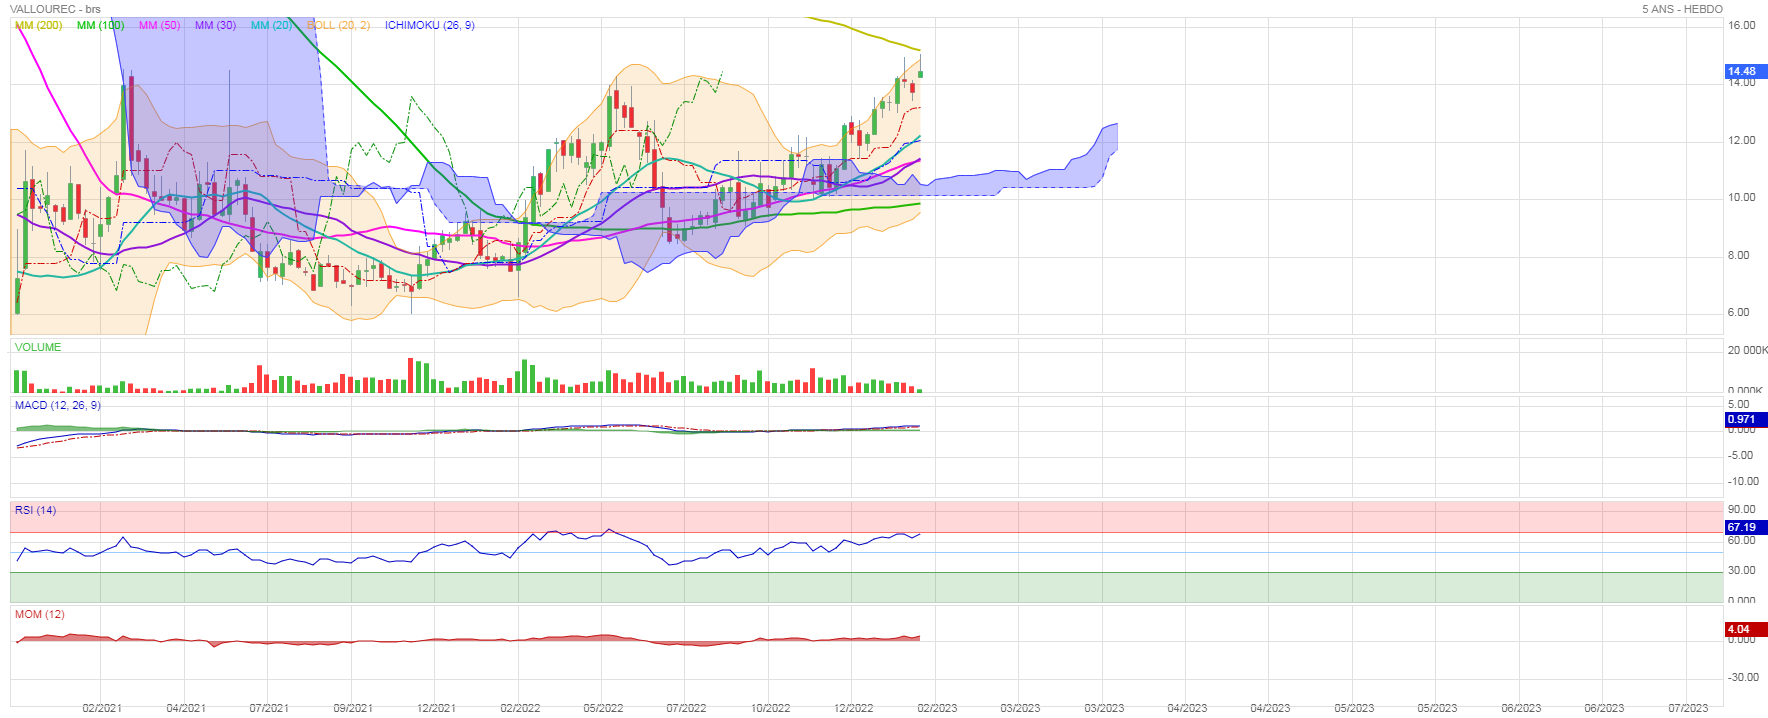Click the RSI (14) panel label
Viewport: 1768px width, 718px height.
(x=35, y=510)
